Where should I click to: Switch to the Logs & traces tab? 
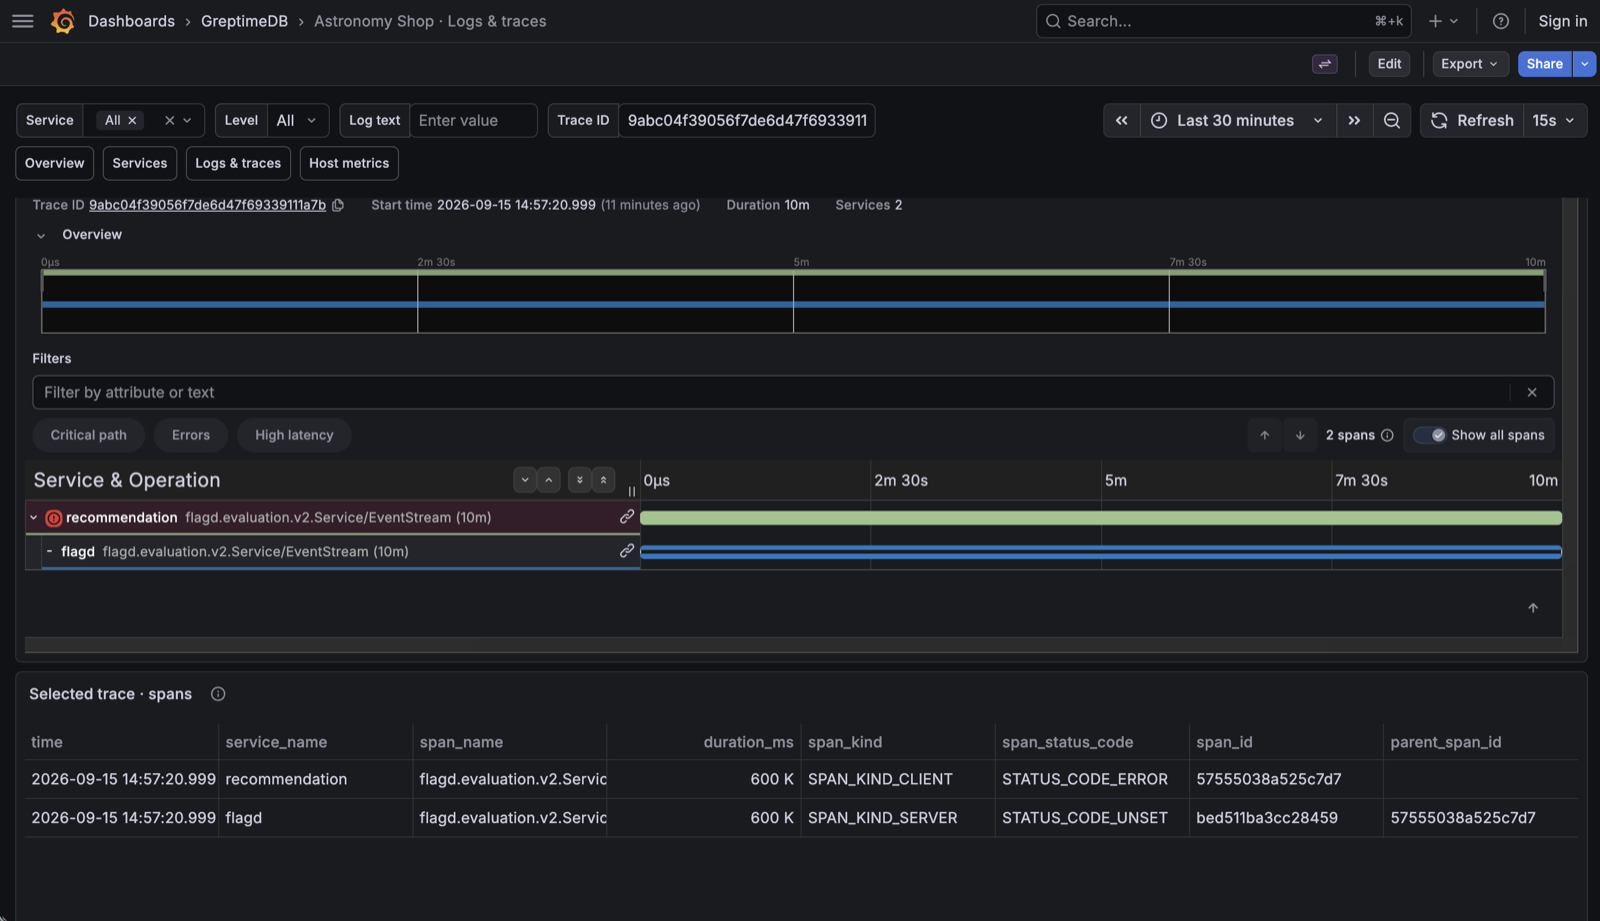[238, 163]
